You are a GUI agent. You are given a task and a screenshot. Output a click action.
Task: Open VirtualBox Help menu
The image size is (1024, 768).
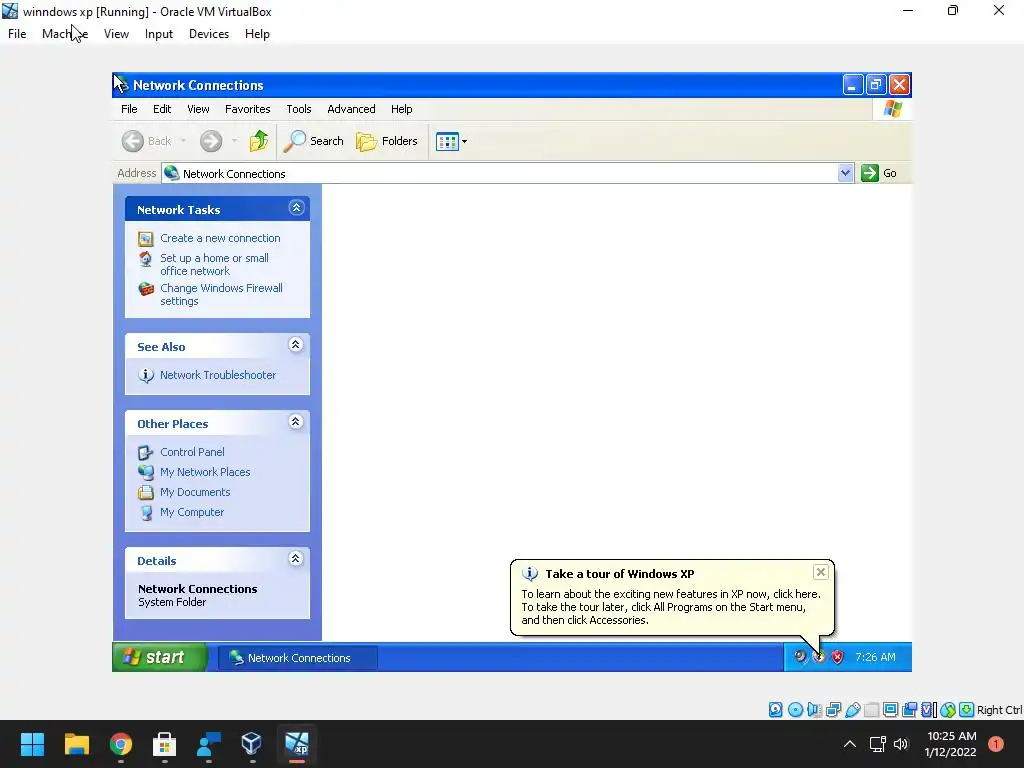coord(257,34)
